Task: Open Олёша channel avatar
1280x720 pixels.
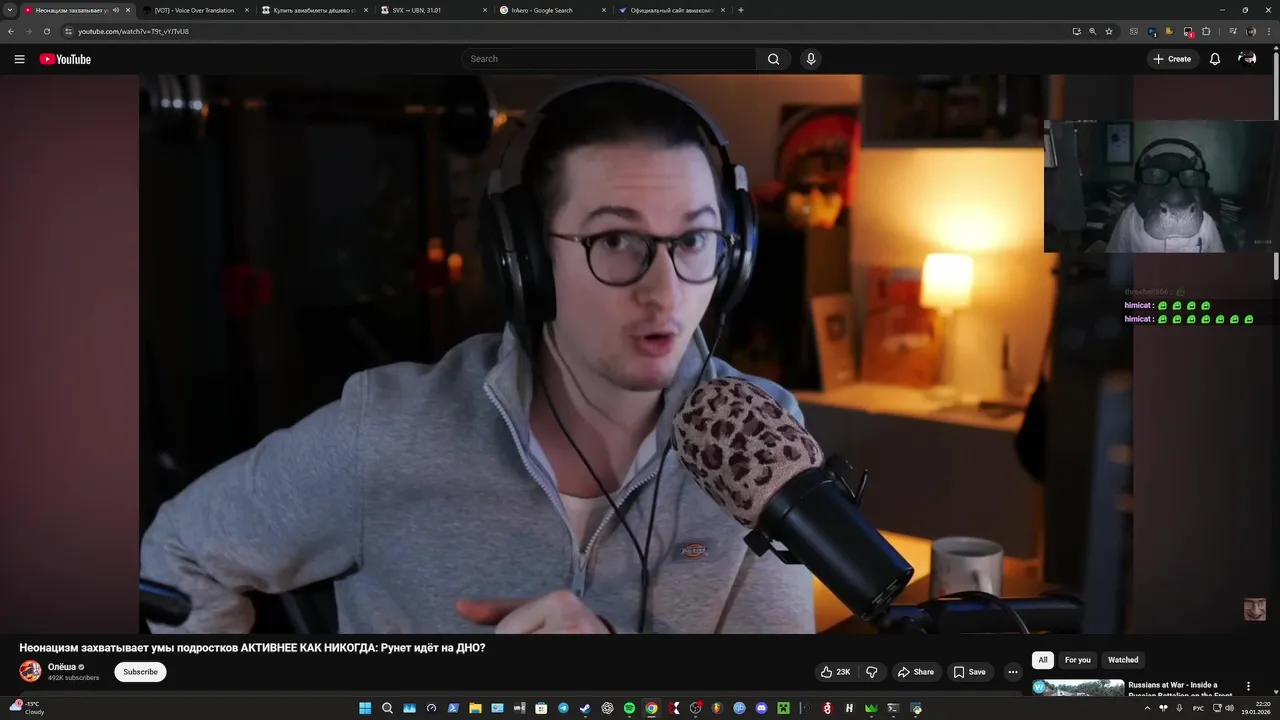Action: [x=30, y=671]
